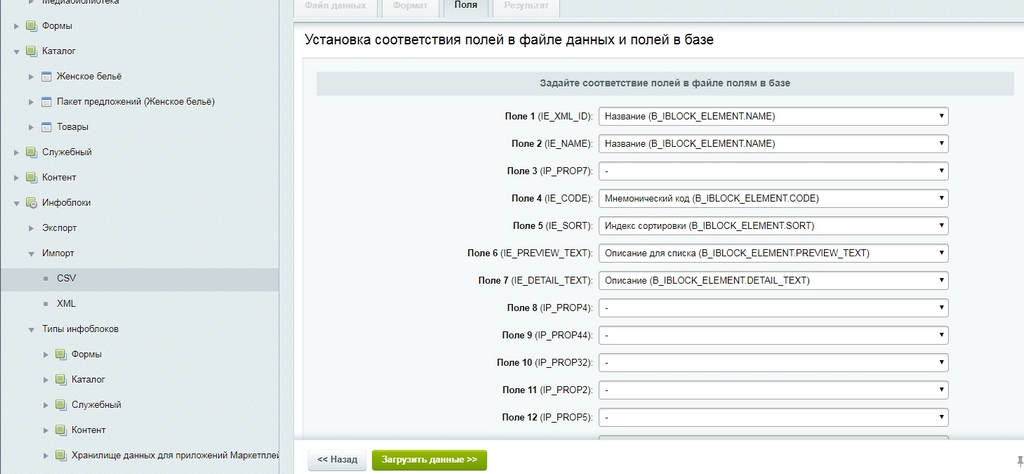Image resolution: width=1024 pixels, height=474 pixels.
Task: Open the Поле 4 (IE_CODE) dropdown
Action: pyautogui.click(x=773, y=198)
